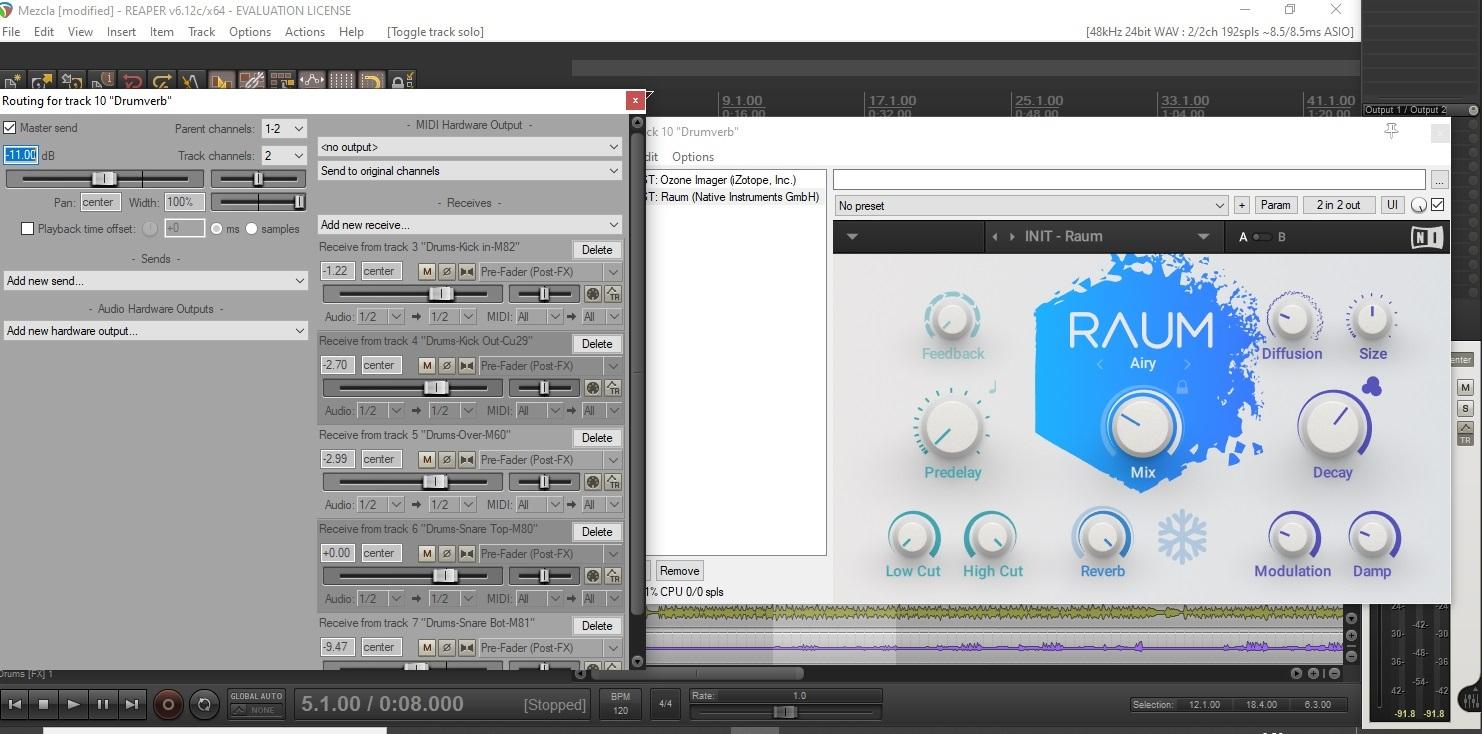Click the Undo toolbar icon

click(132, 81)
